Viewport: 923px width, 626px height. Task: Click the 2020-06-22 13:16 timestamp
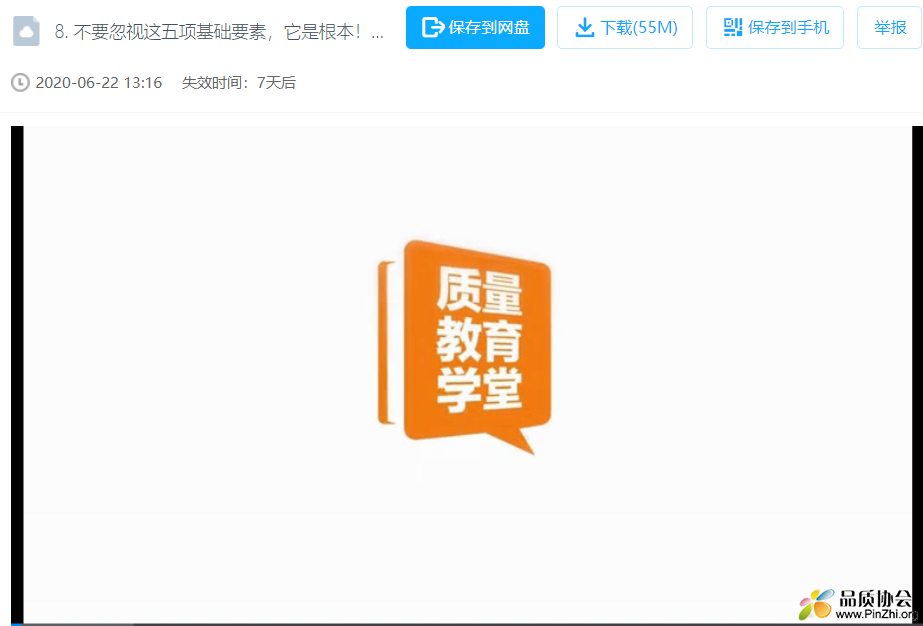pos(99,82)
